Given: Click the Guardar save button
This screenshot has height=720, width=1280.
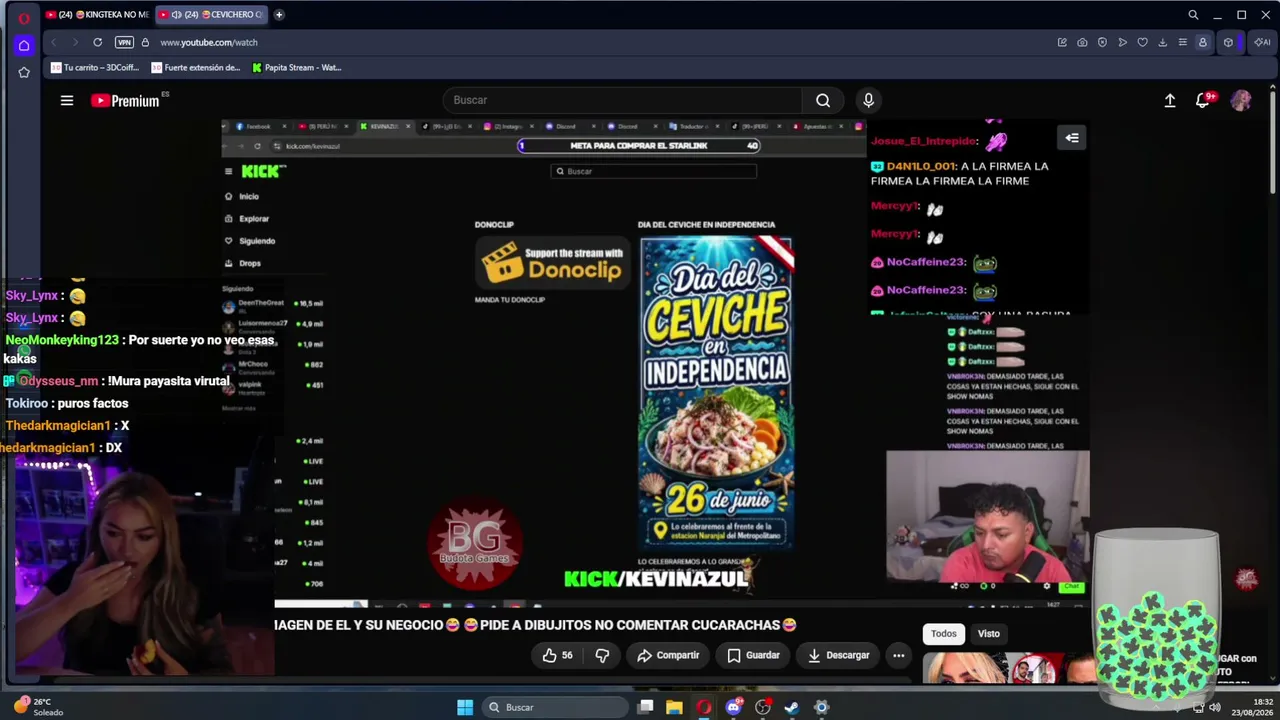Looking at the screenshot, I should [753, 655].
